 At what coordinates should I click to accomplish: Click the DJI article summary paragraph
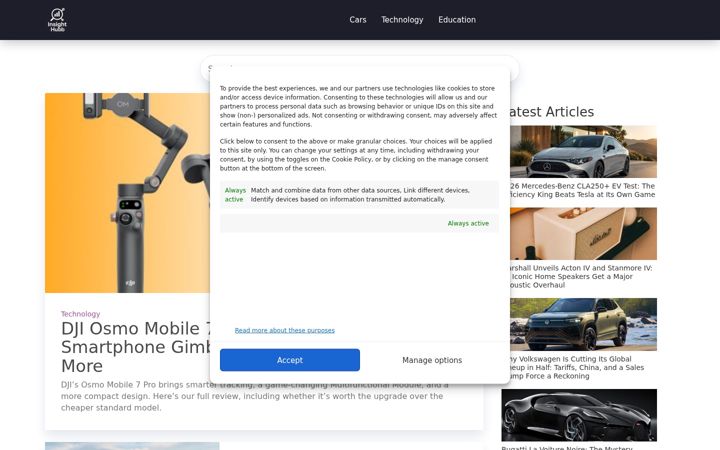click(254, 396)
